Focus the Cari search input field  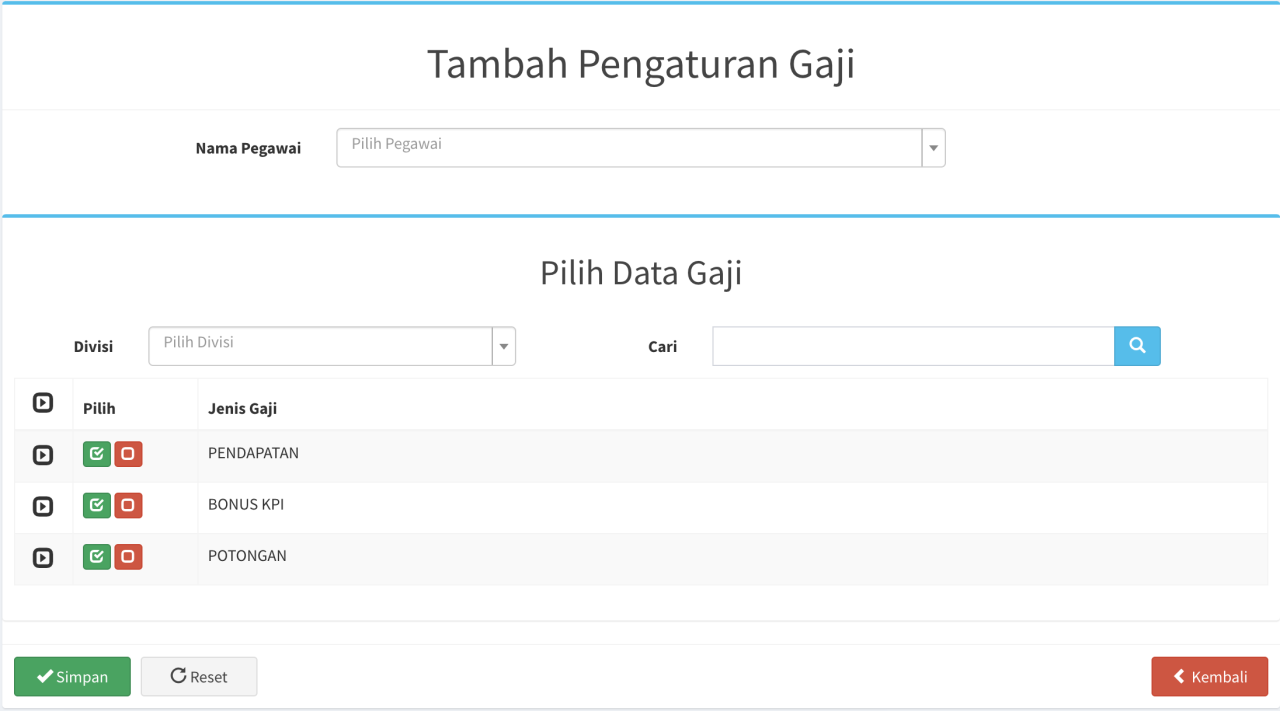(x=912, y=346)
